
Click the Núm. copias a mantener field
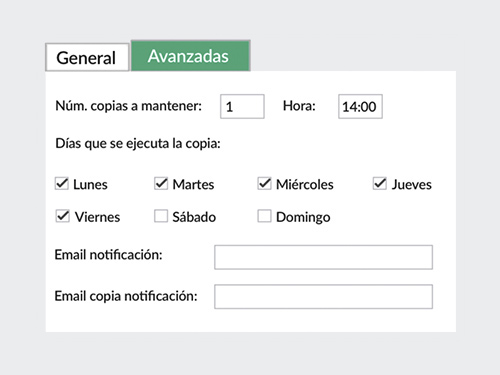pyautogui.click(x=242, y=106)
